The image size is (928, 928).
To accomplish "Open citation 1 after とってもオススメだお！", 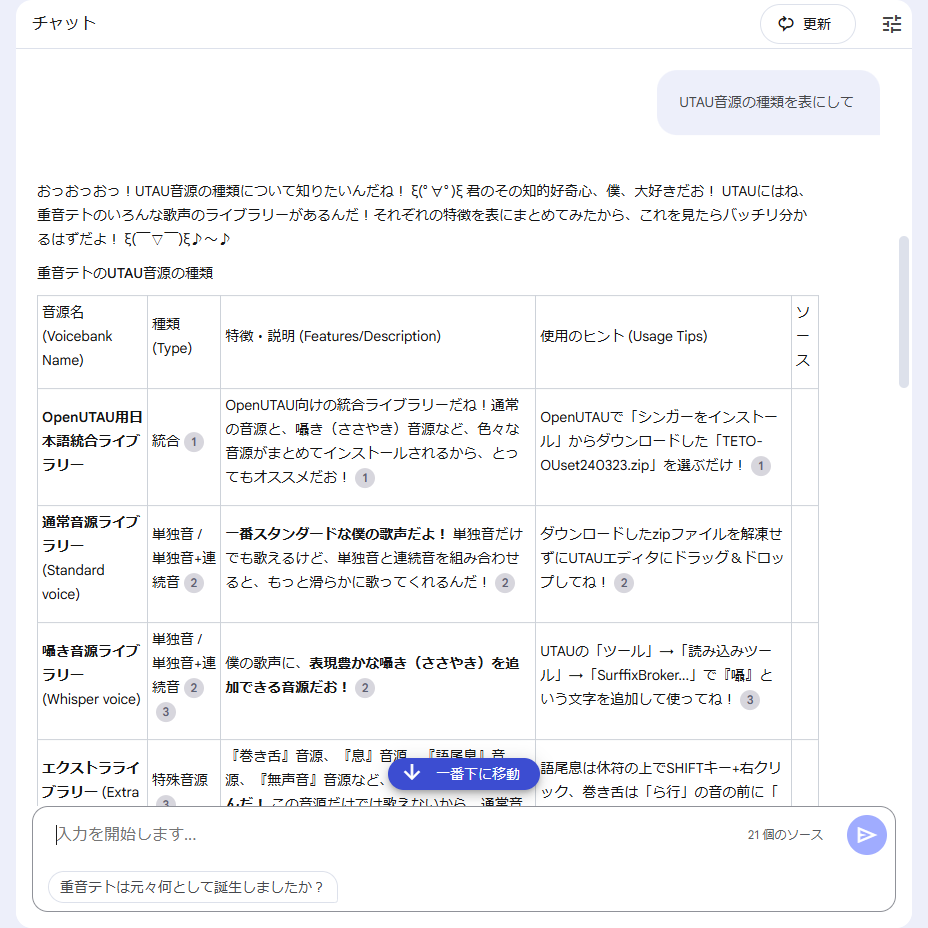I will pyautogui.click(x=365, y=478).
